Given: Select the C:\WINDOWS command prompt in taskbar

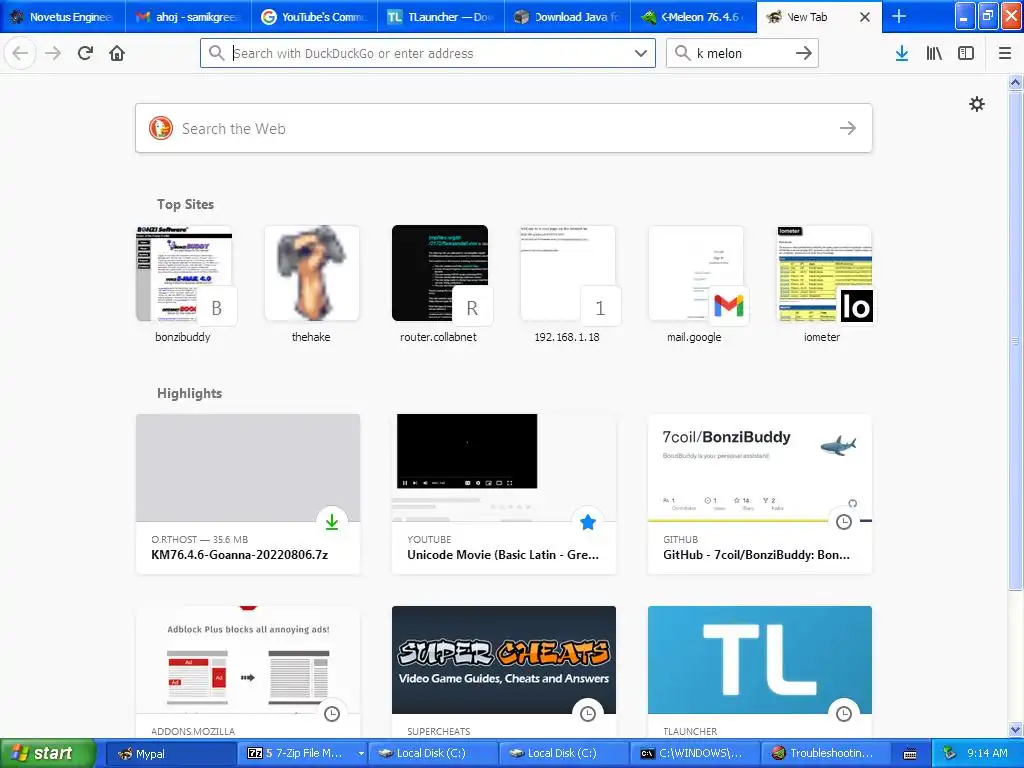Looking at the screenshot, I should [x=696, y=754].
